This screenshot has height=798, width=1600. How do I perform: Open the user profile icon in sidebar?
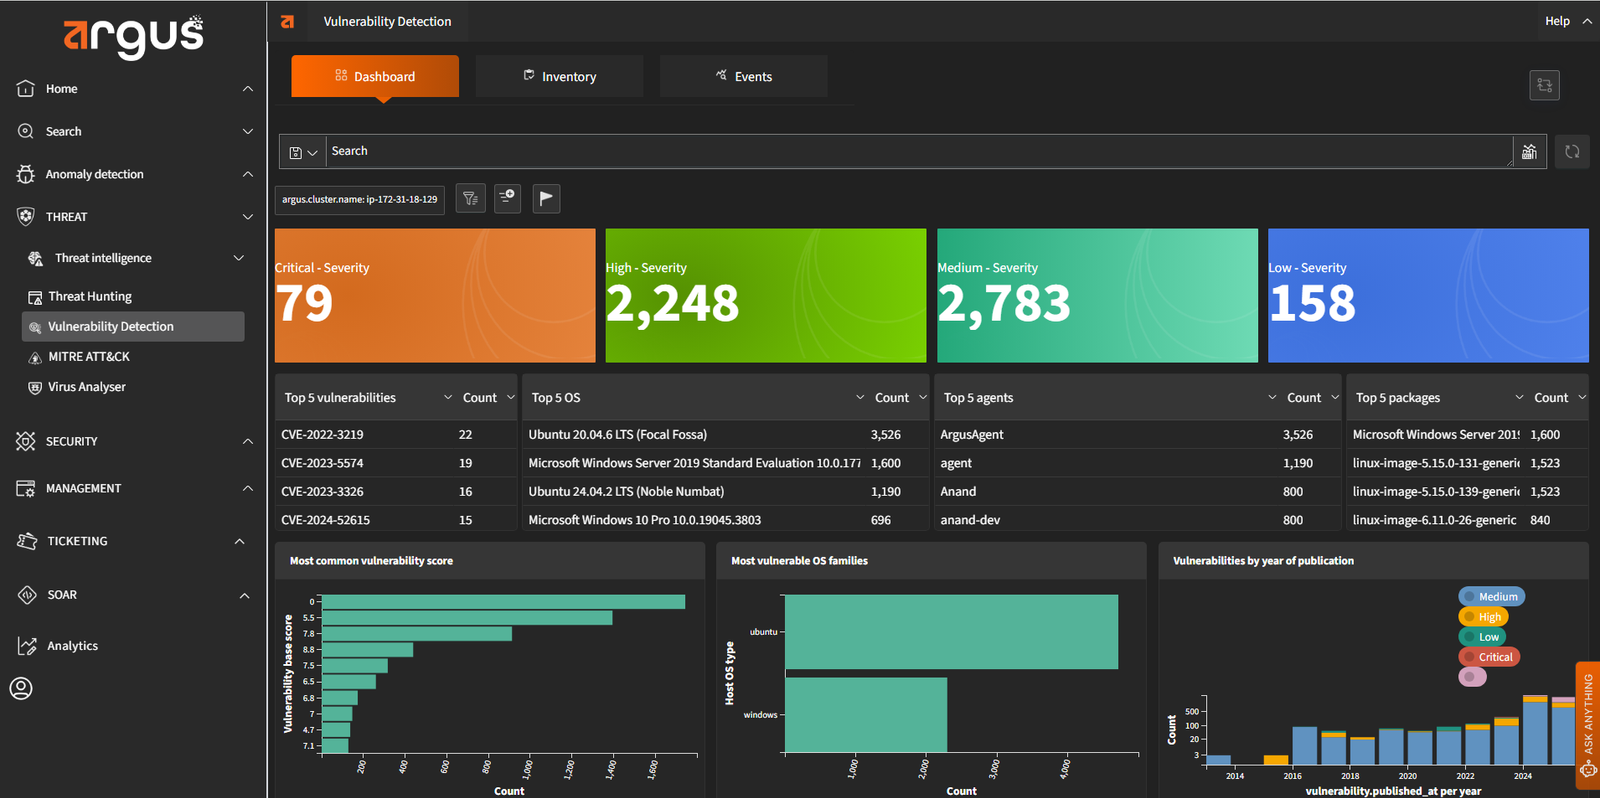(x=21, y=688)
